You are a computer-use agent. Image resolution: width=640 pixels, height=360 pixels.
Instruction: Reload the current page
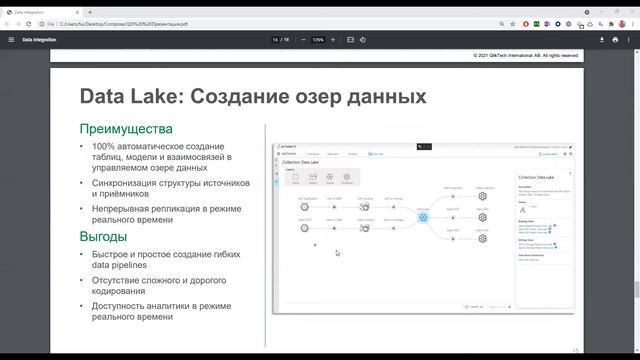coord(29,24)
